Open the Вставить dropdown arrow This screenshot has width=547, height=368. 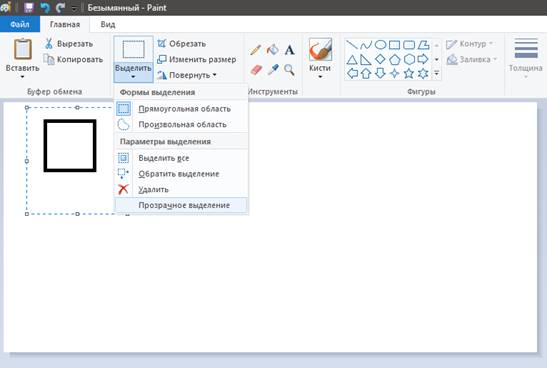pyautogui.click(x=23, y=77)
